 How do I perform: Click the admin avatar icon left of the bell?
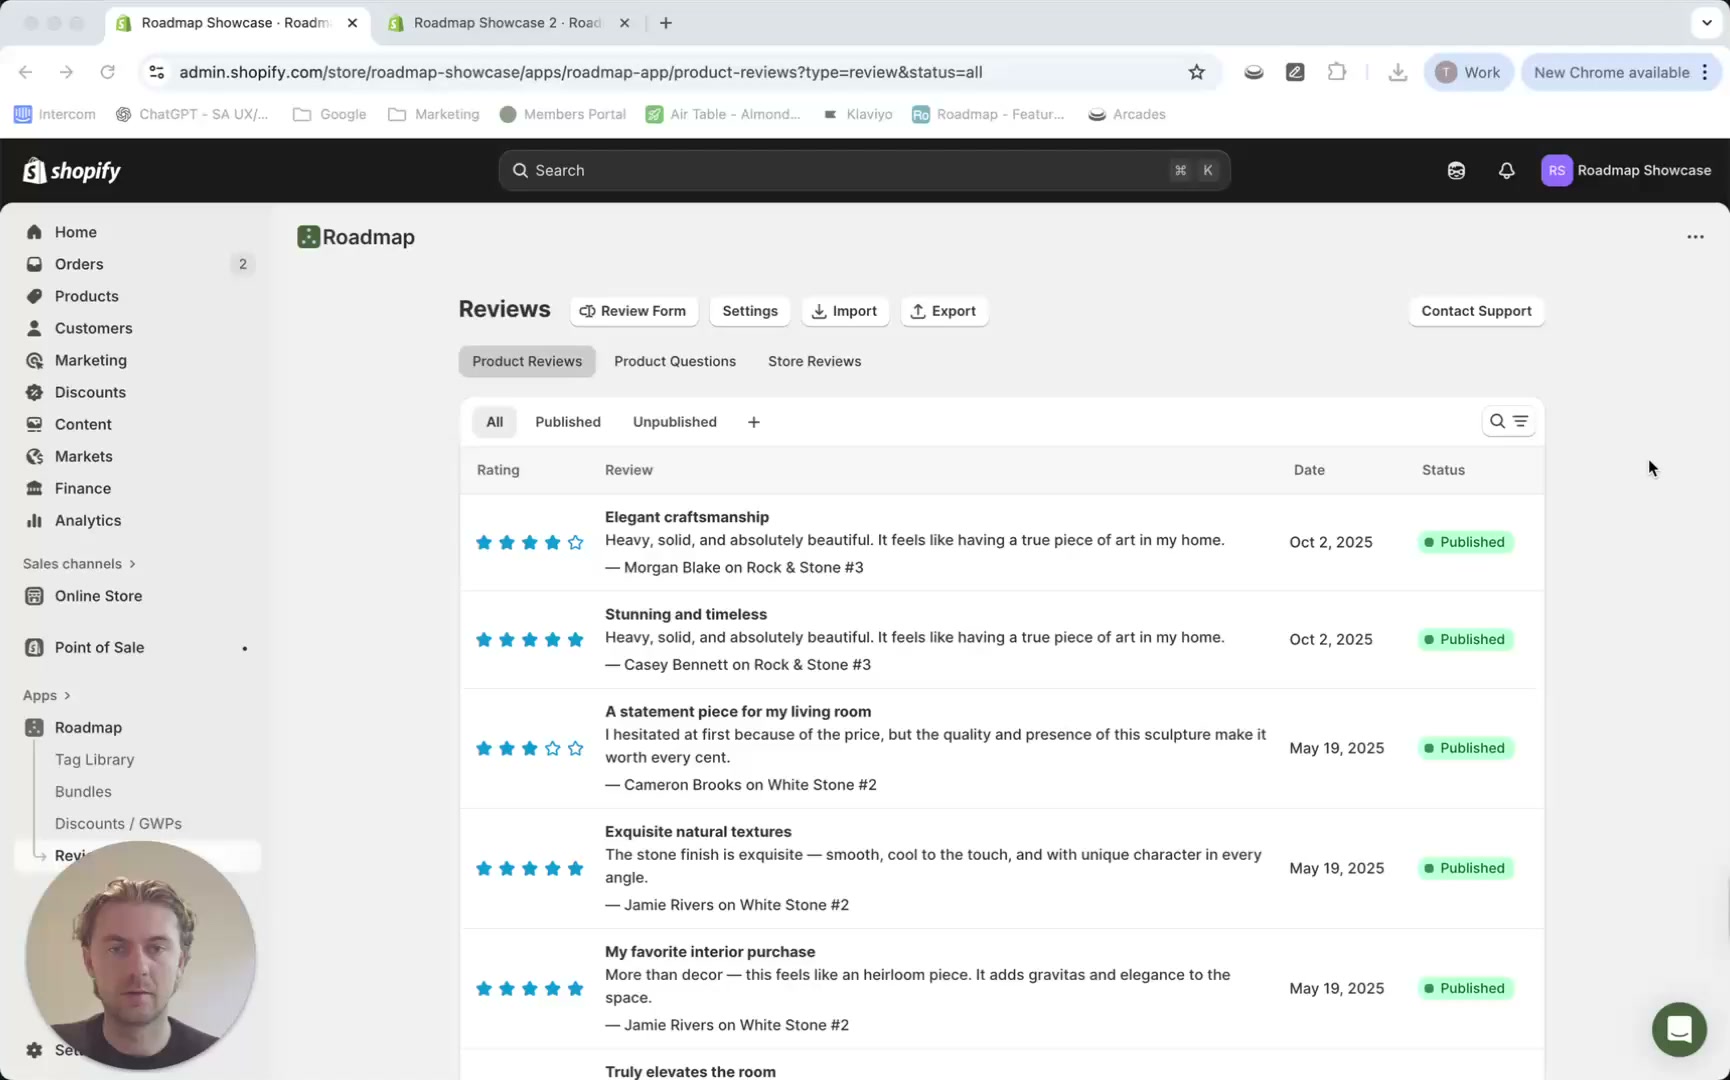point(1456,170)
